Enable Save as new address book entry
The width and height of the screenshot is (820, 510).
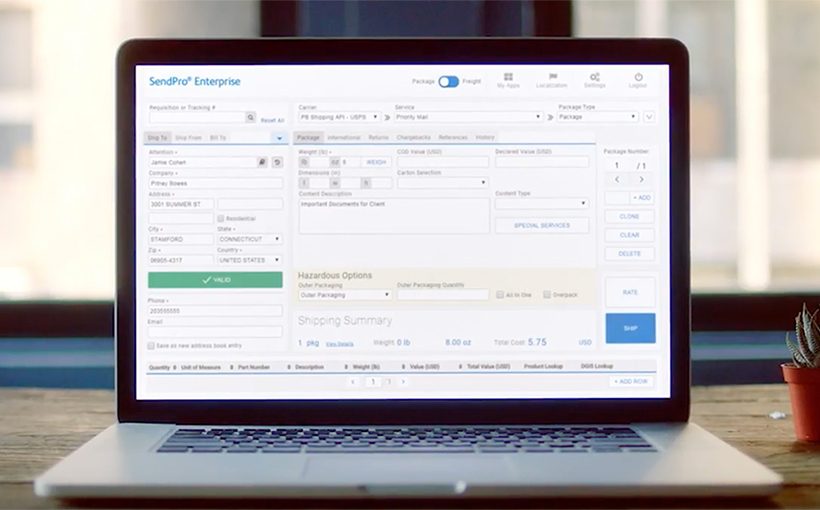(151, 345)
